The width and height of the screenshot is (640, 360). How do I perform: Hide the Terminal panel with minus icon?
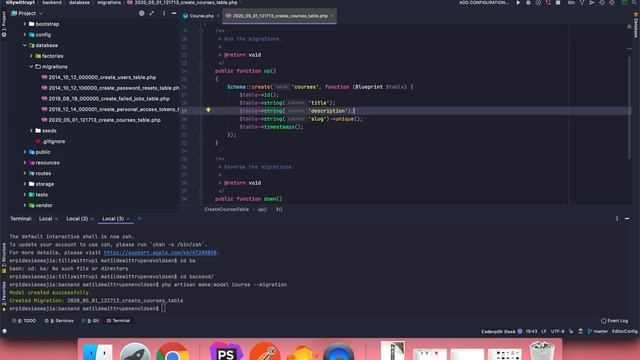pos(627,219)
